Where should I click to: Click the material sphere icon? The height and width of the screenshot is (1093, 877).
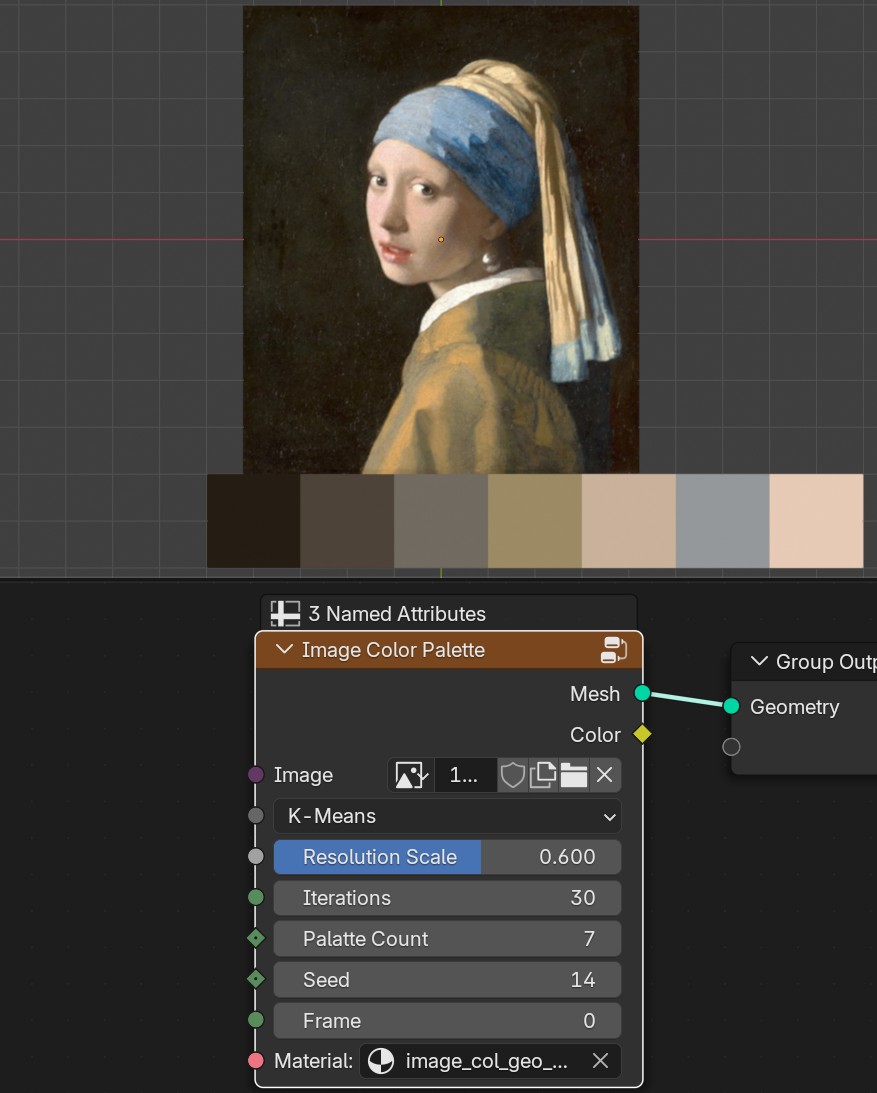(381, 1061)
